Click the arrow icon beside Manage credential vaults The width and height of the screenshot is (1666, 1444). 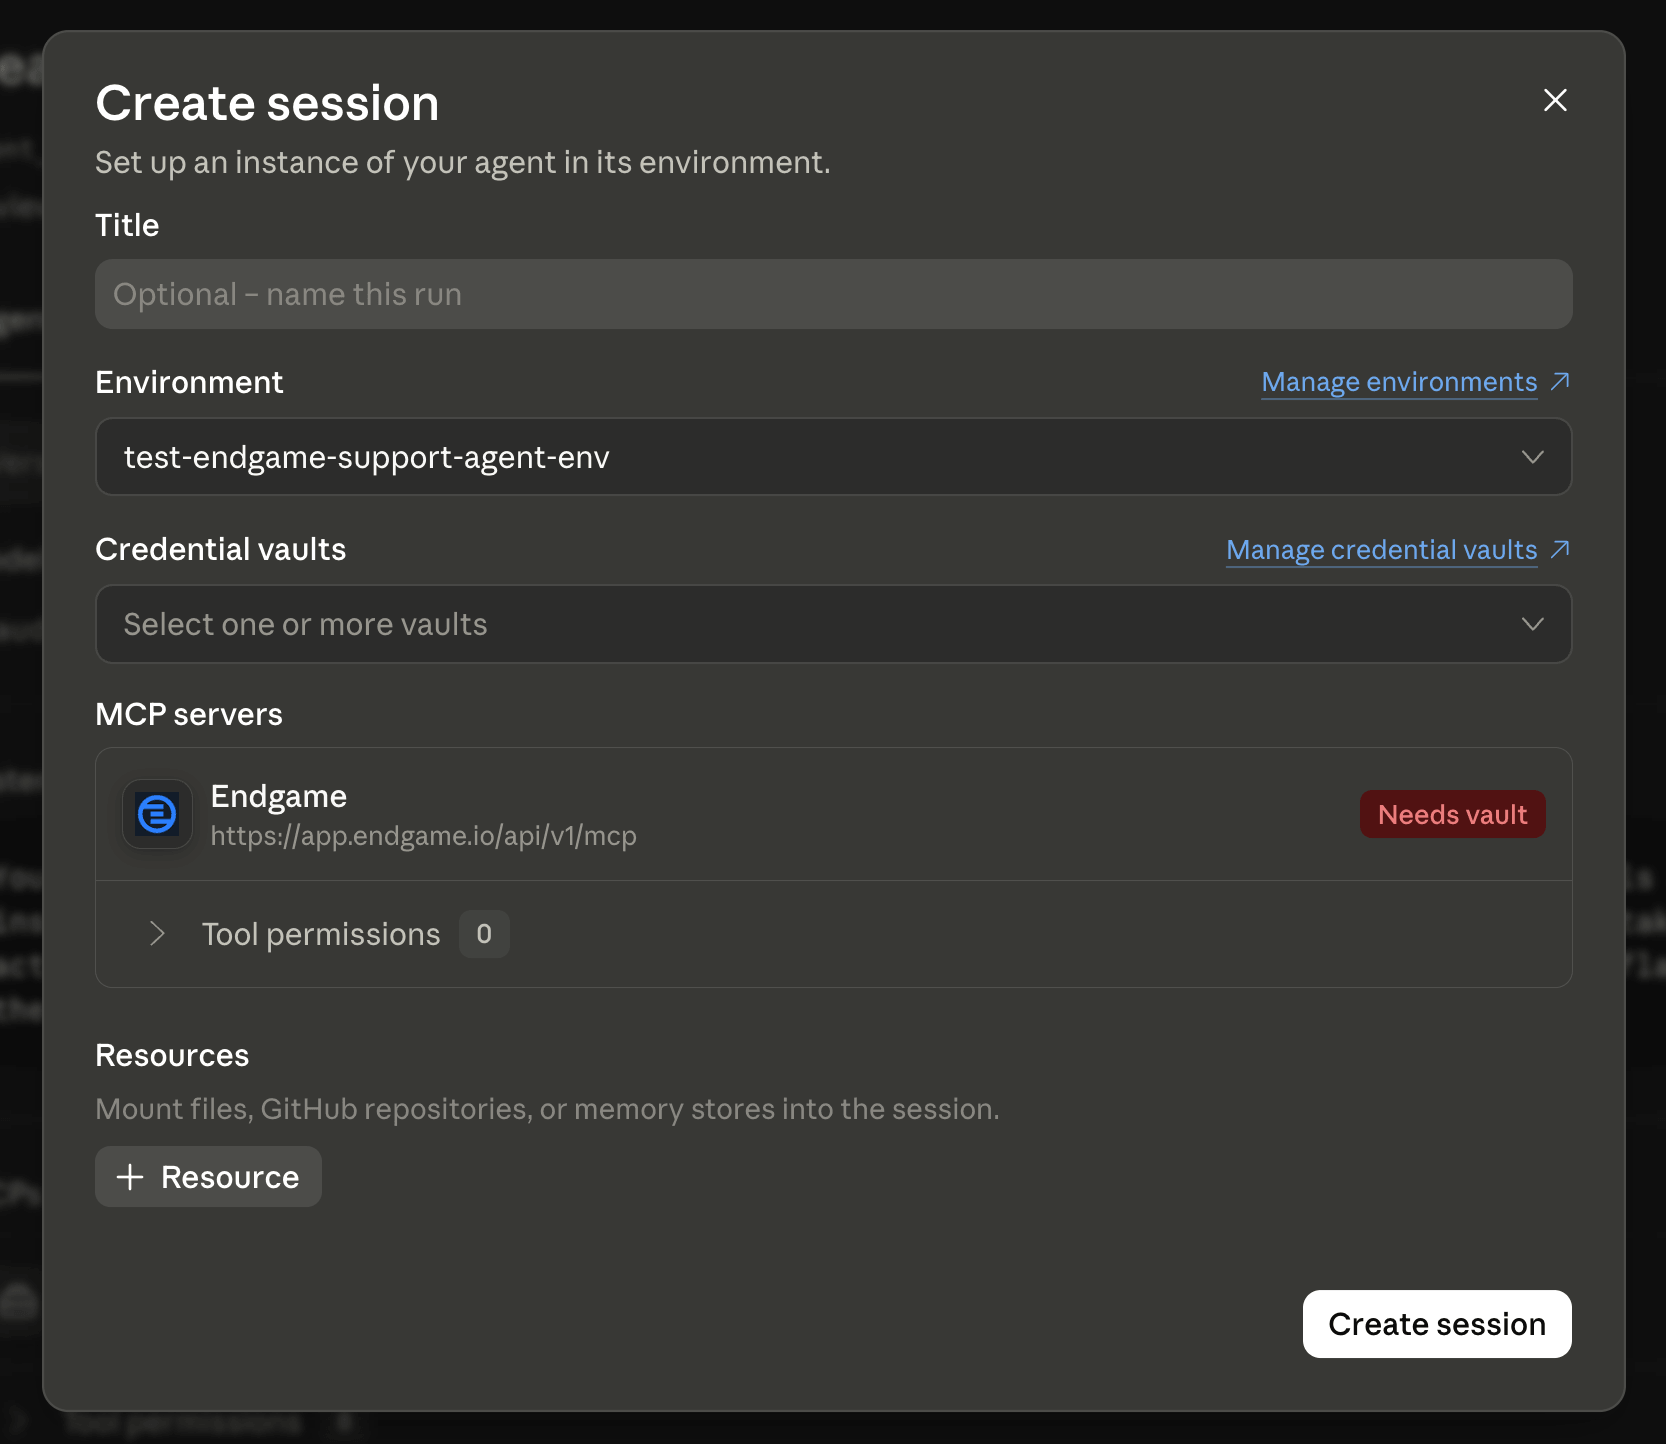tap(1559, 549)
